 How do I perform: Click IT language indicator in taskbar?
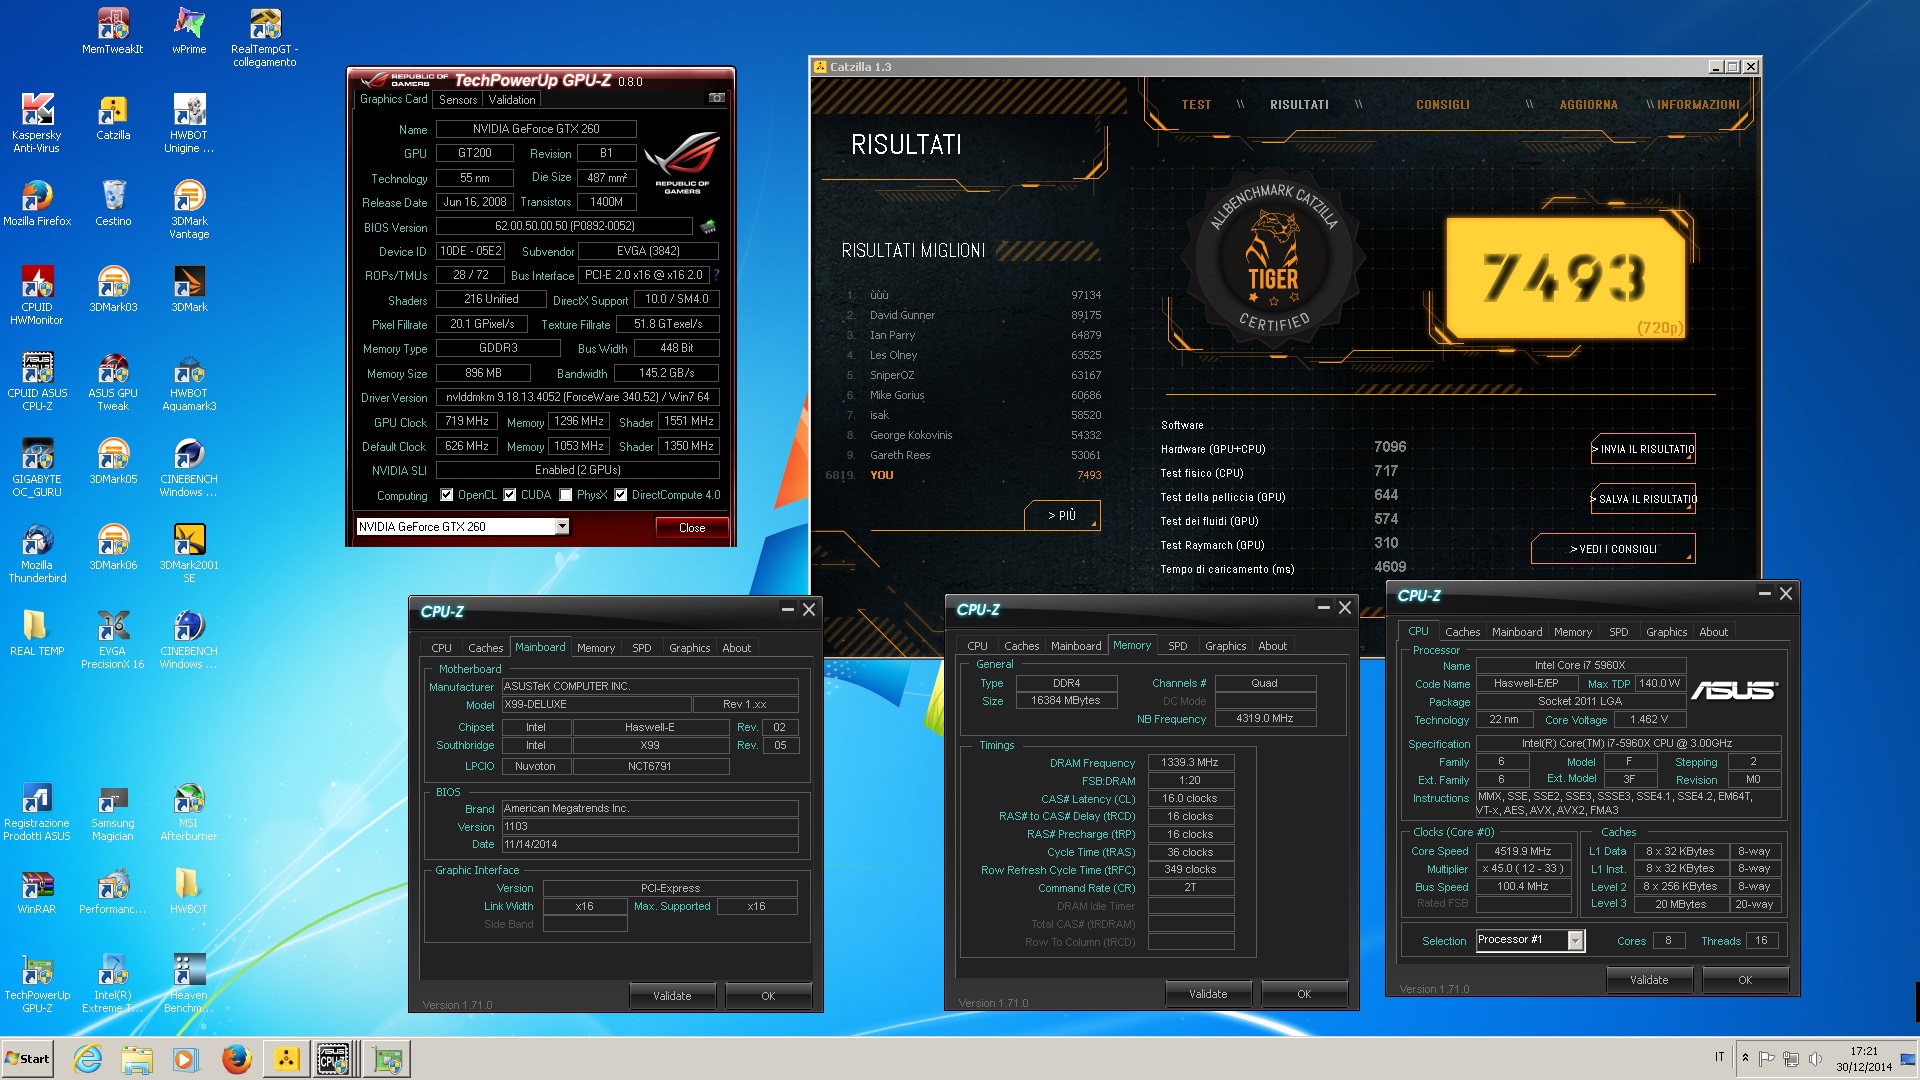pos(1720,1057)
